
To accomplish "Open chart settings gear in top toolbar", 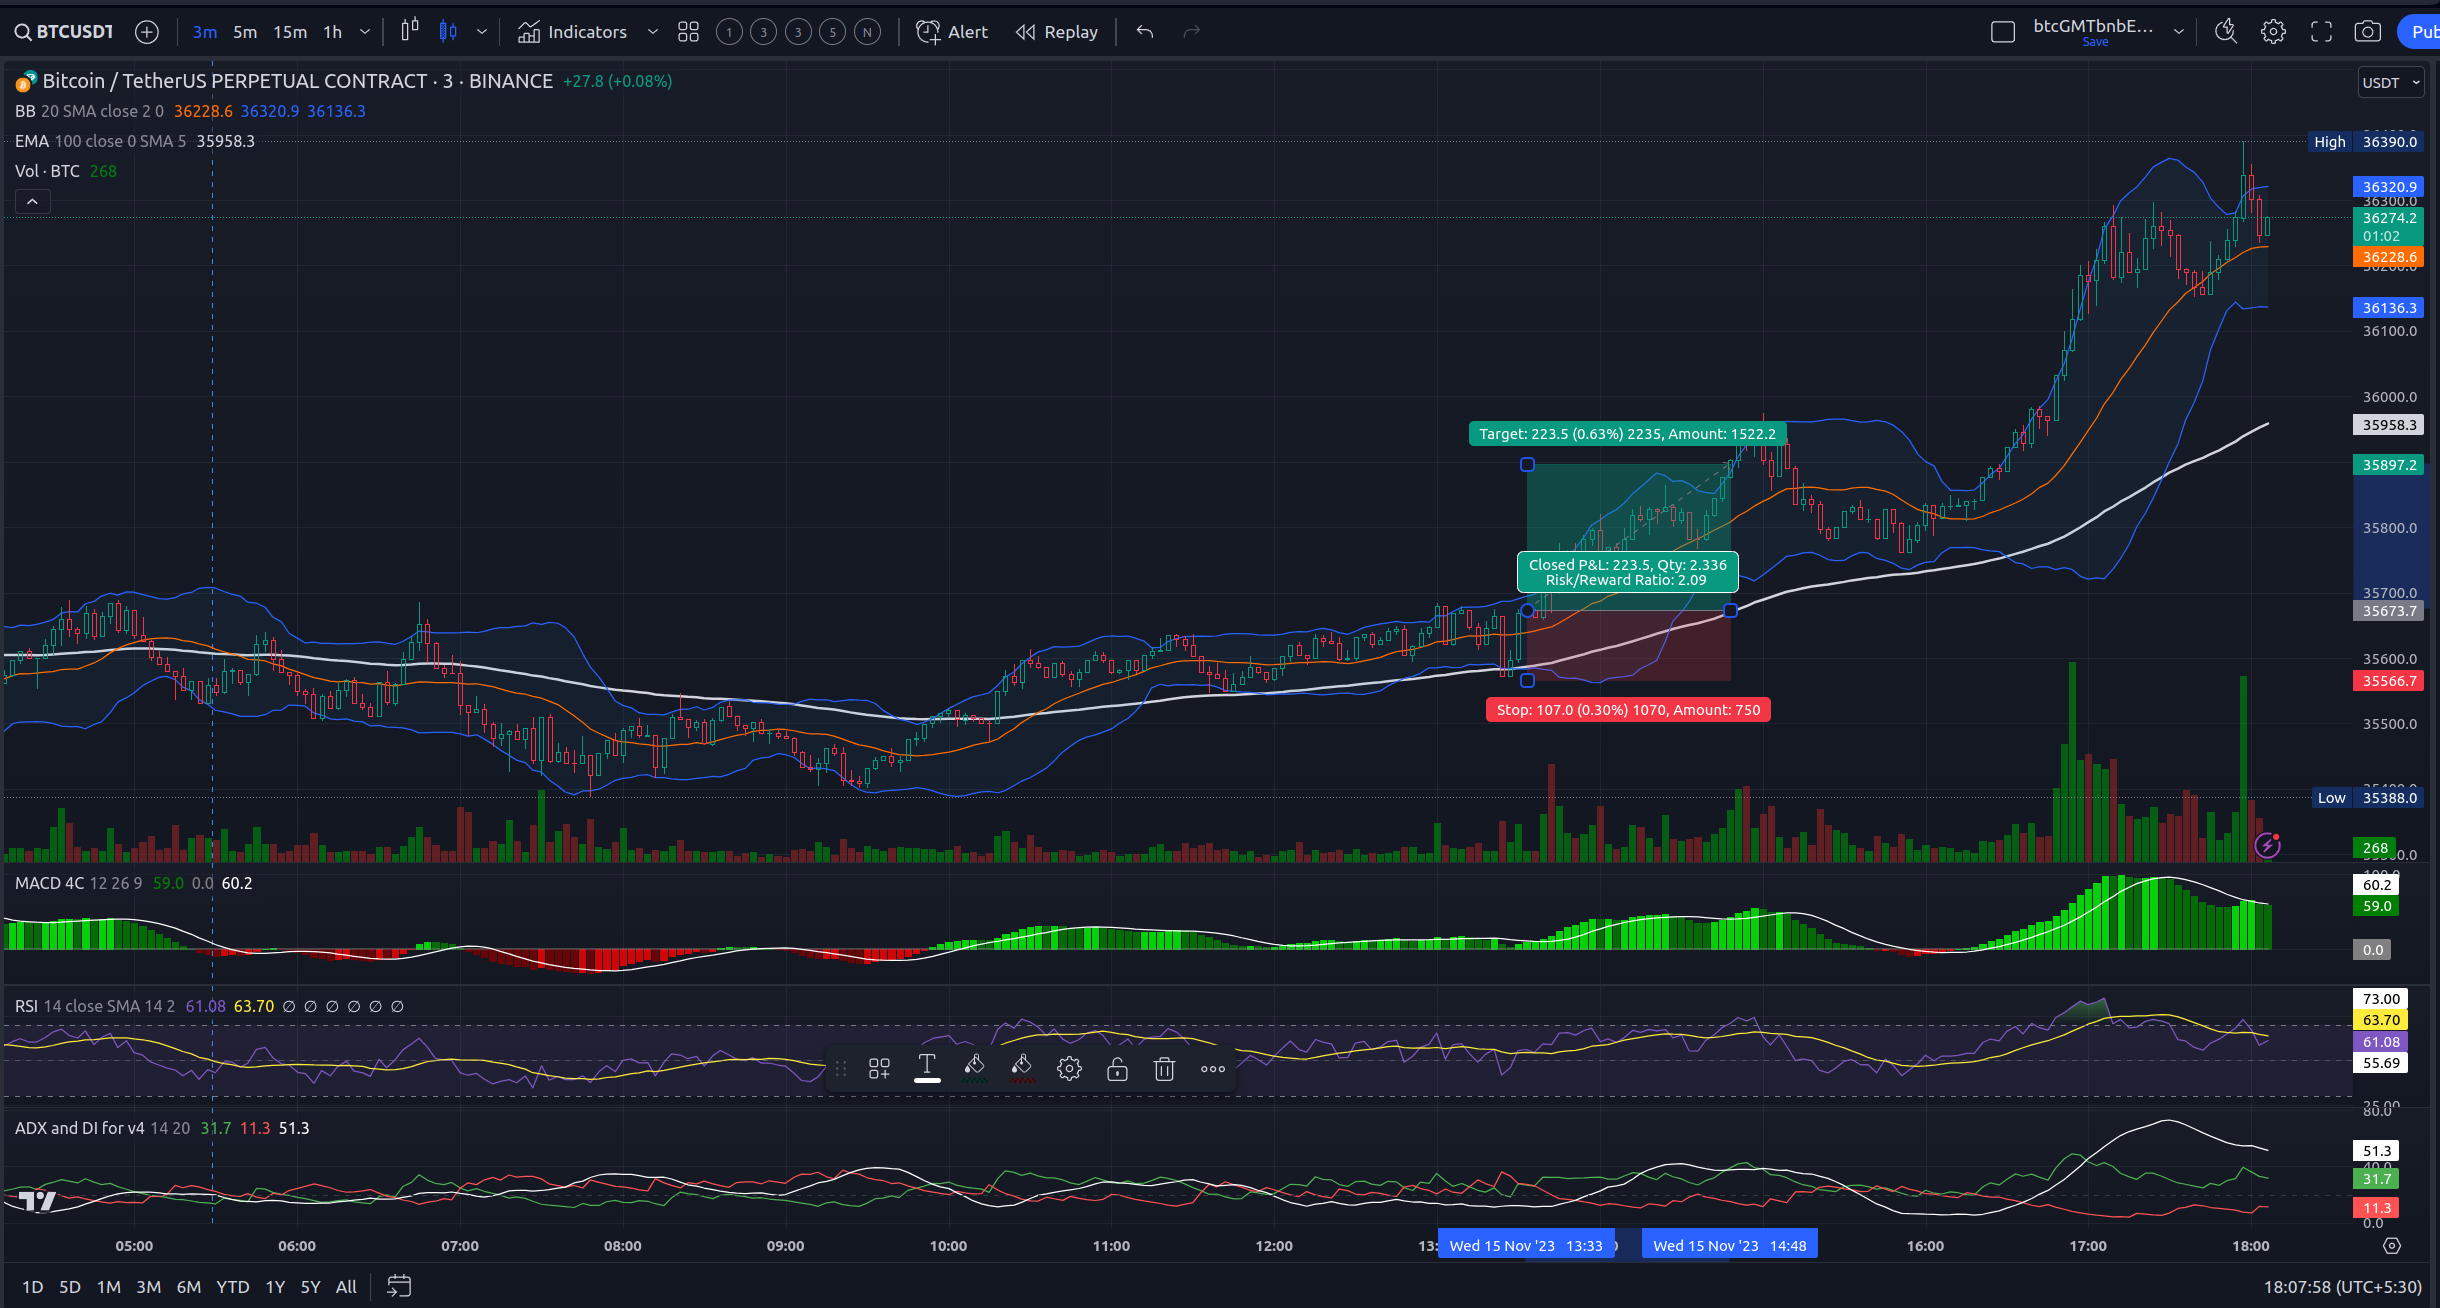I will click(x=2273, y=32).
